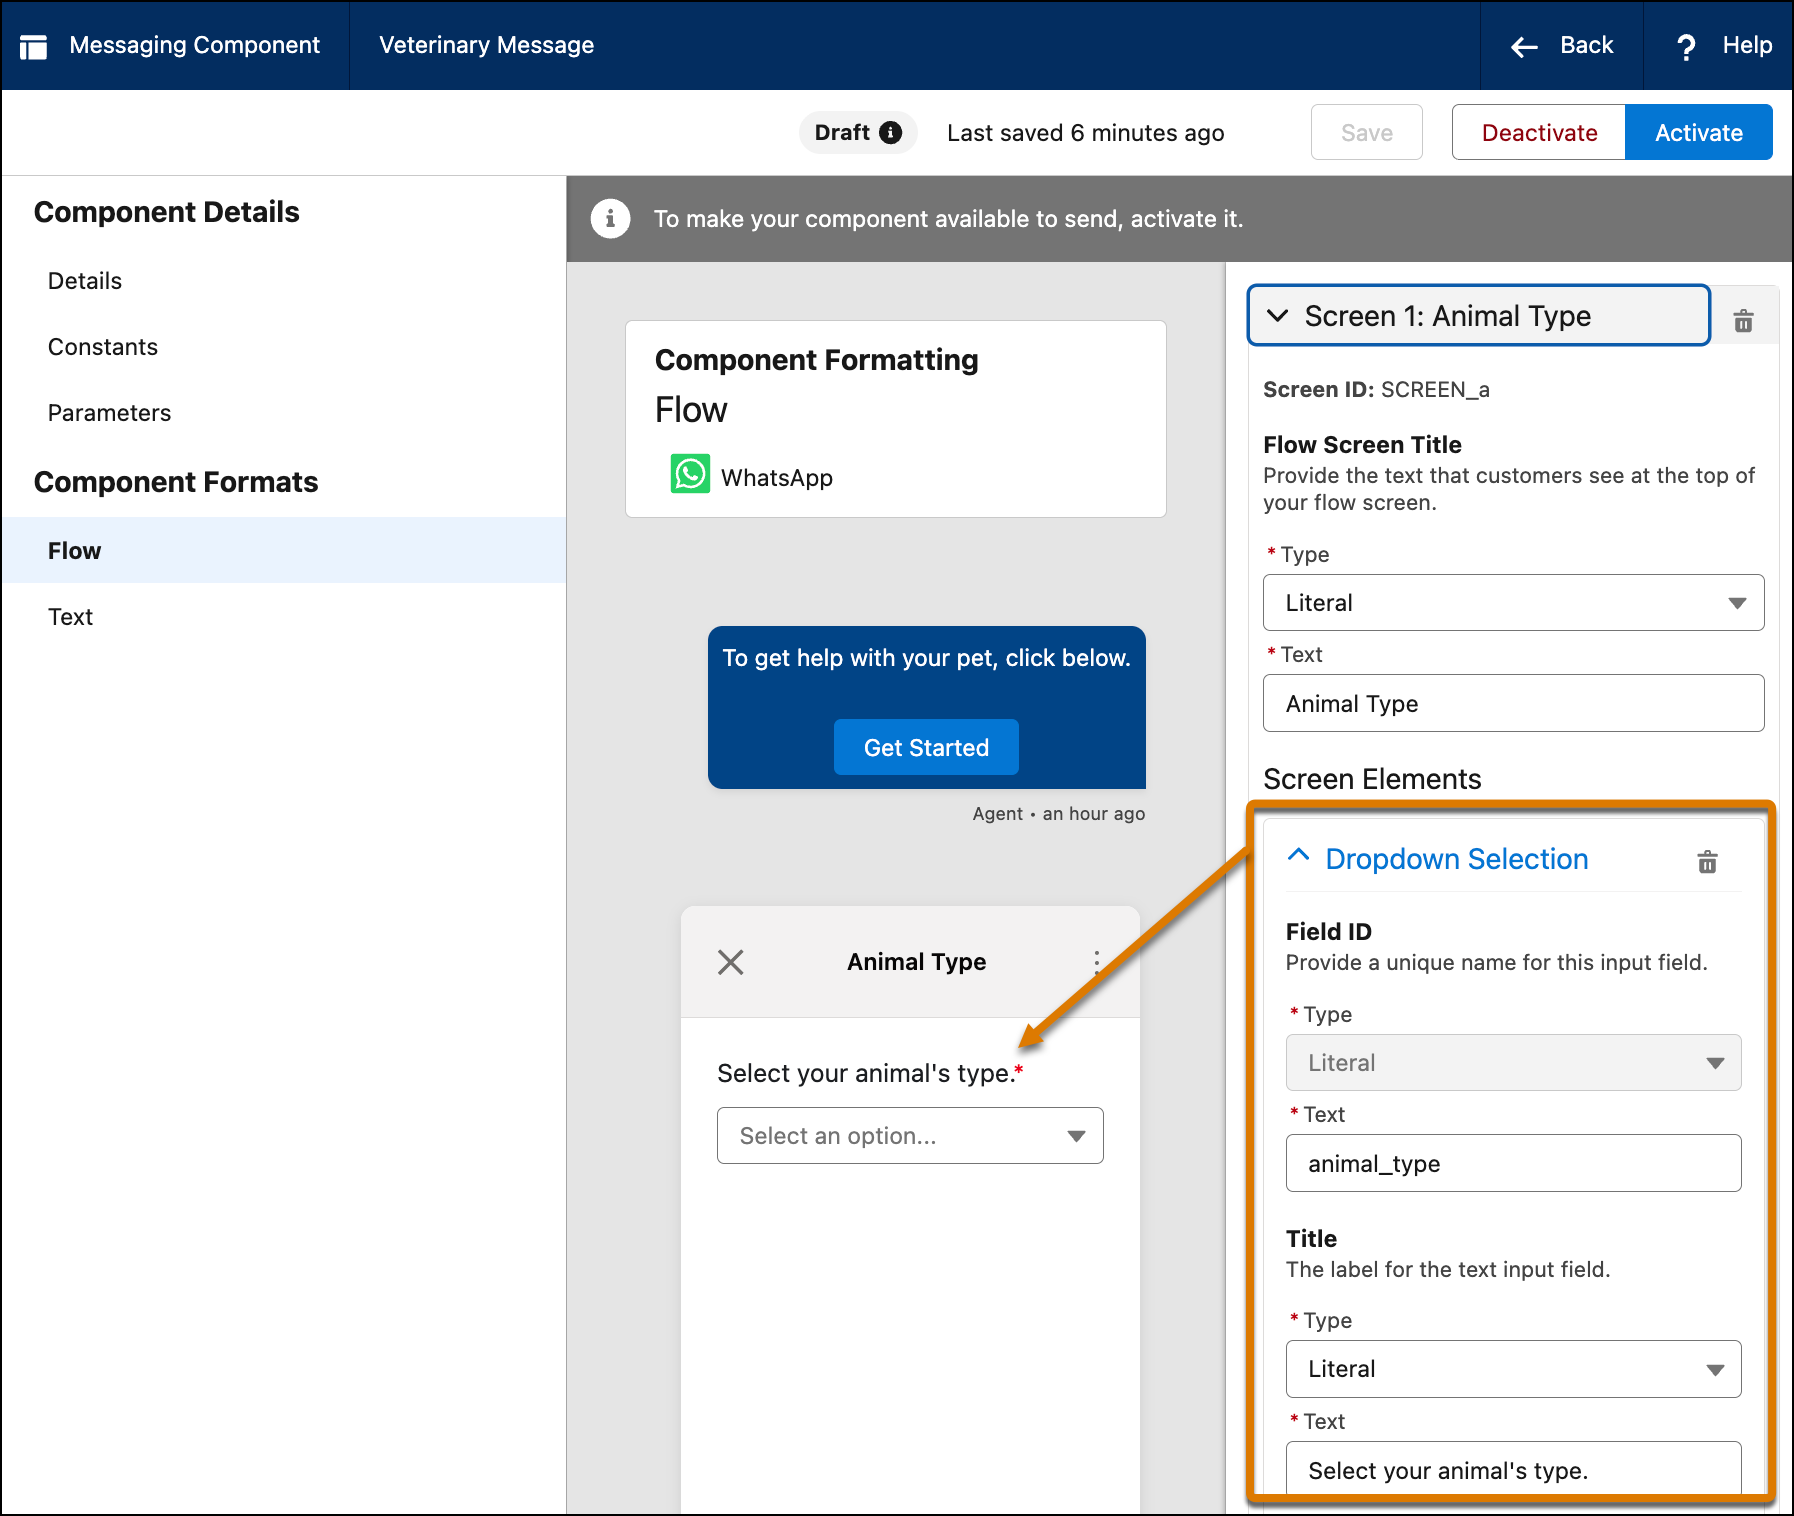Open the Title Type dropdown

point(1513,1369)
